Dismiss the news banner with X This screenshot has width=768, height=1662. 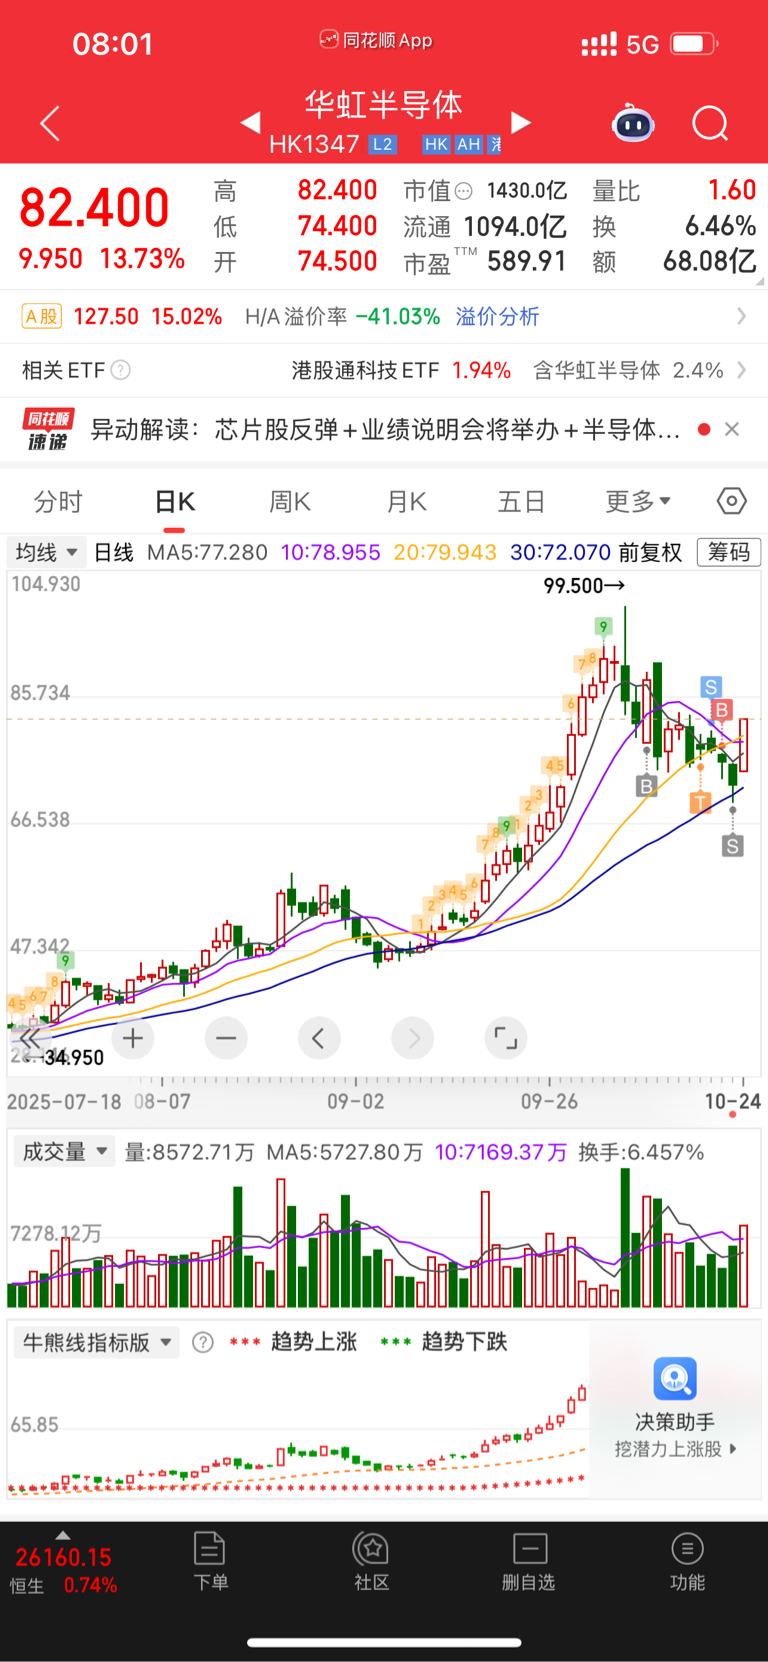click(x=732, y=429)
